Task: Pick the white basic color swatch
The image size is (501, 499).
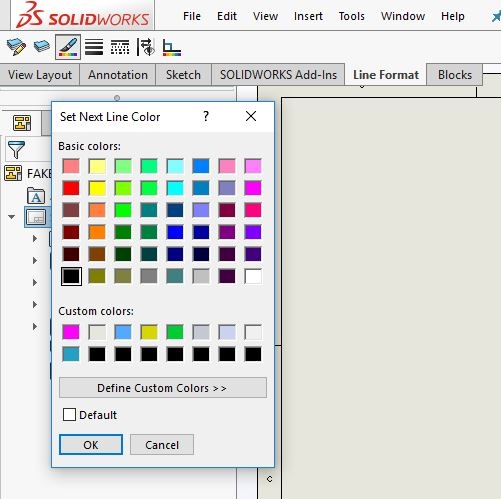Action: click(x=253, y=276)
